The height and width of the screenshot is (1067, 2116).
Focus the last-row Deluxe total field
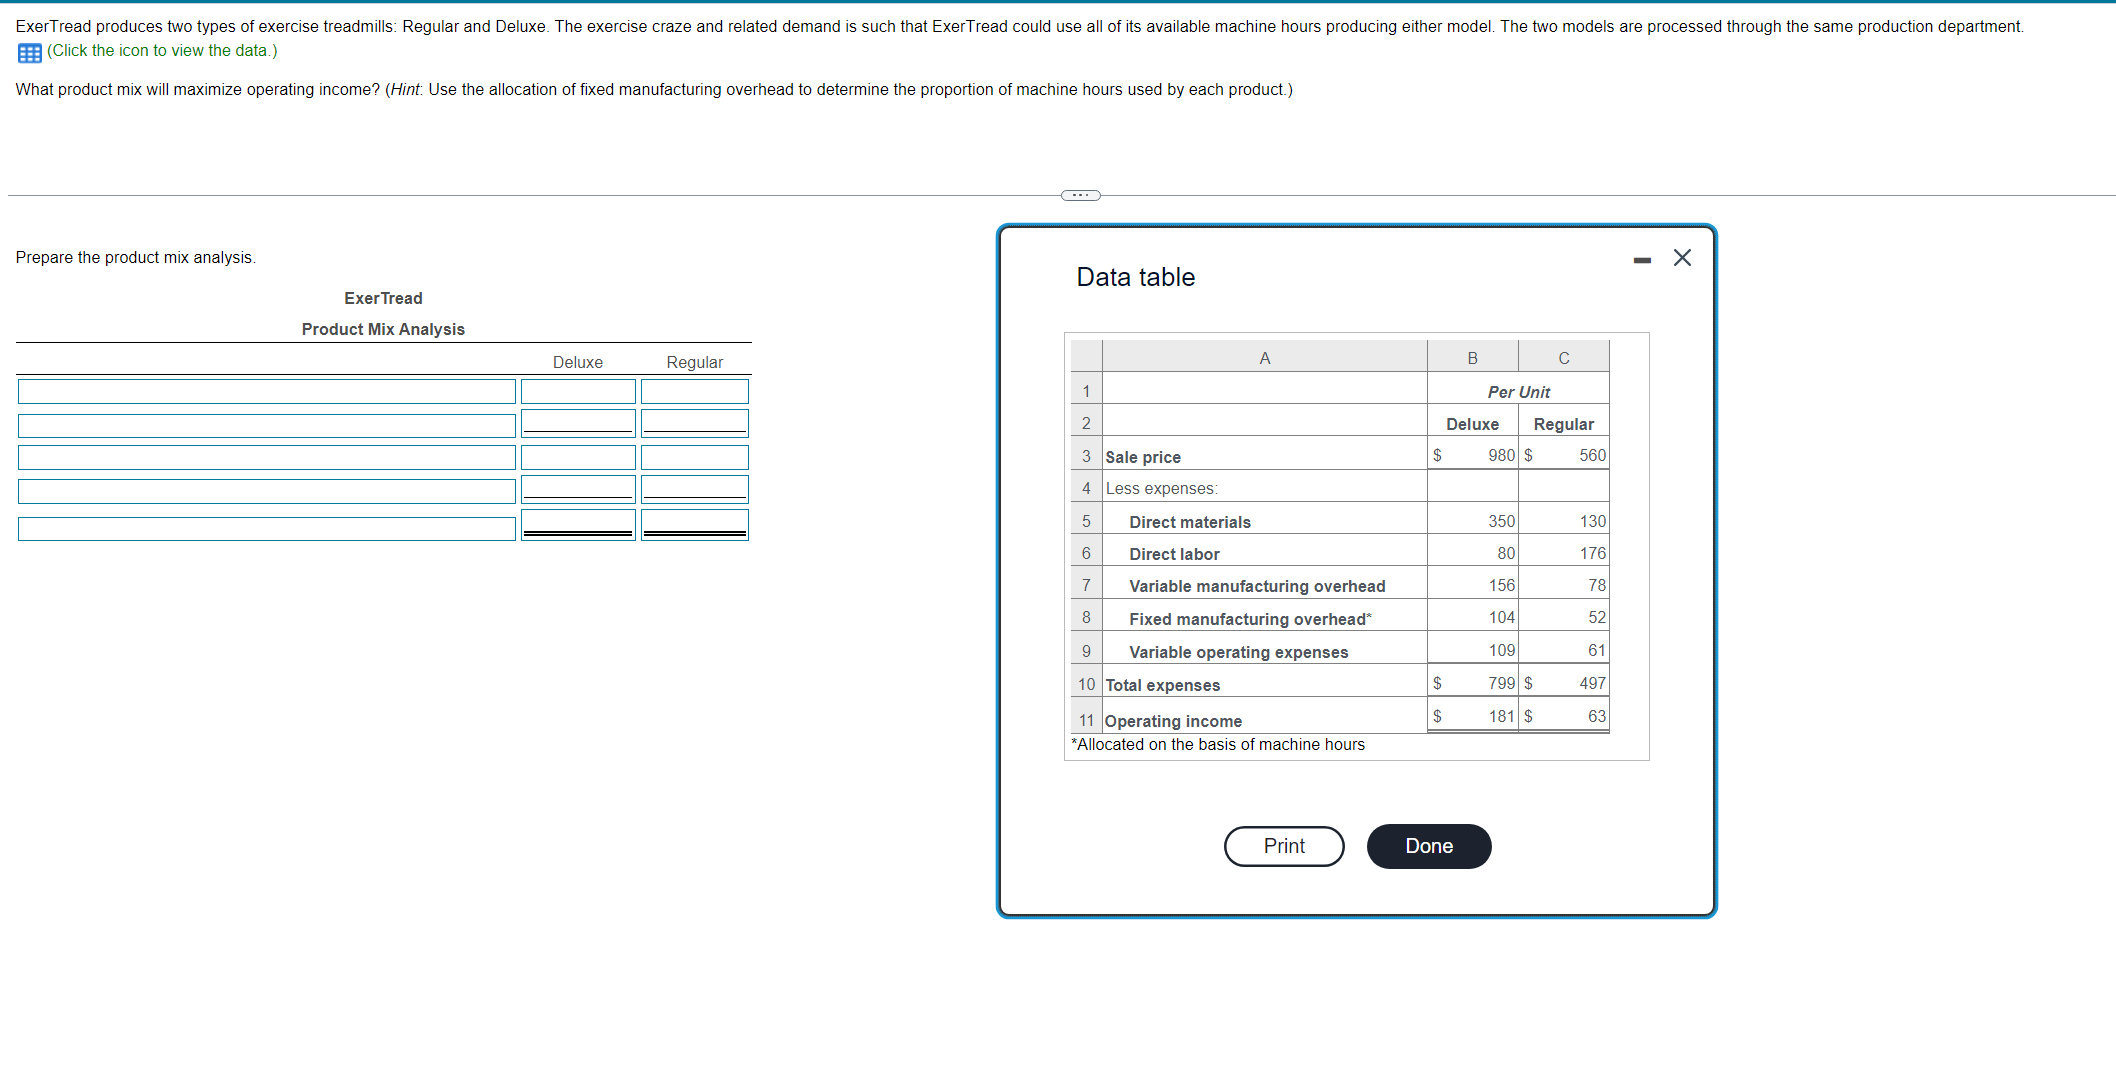578,525
